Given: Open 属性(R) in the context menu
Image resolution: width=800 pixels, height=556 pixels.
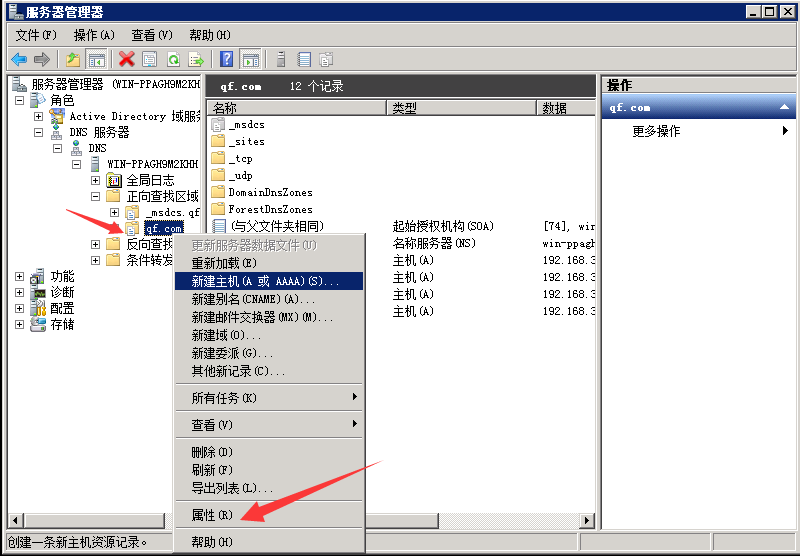Looking at the screenshot, I should [269, 515].
